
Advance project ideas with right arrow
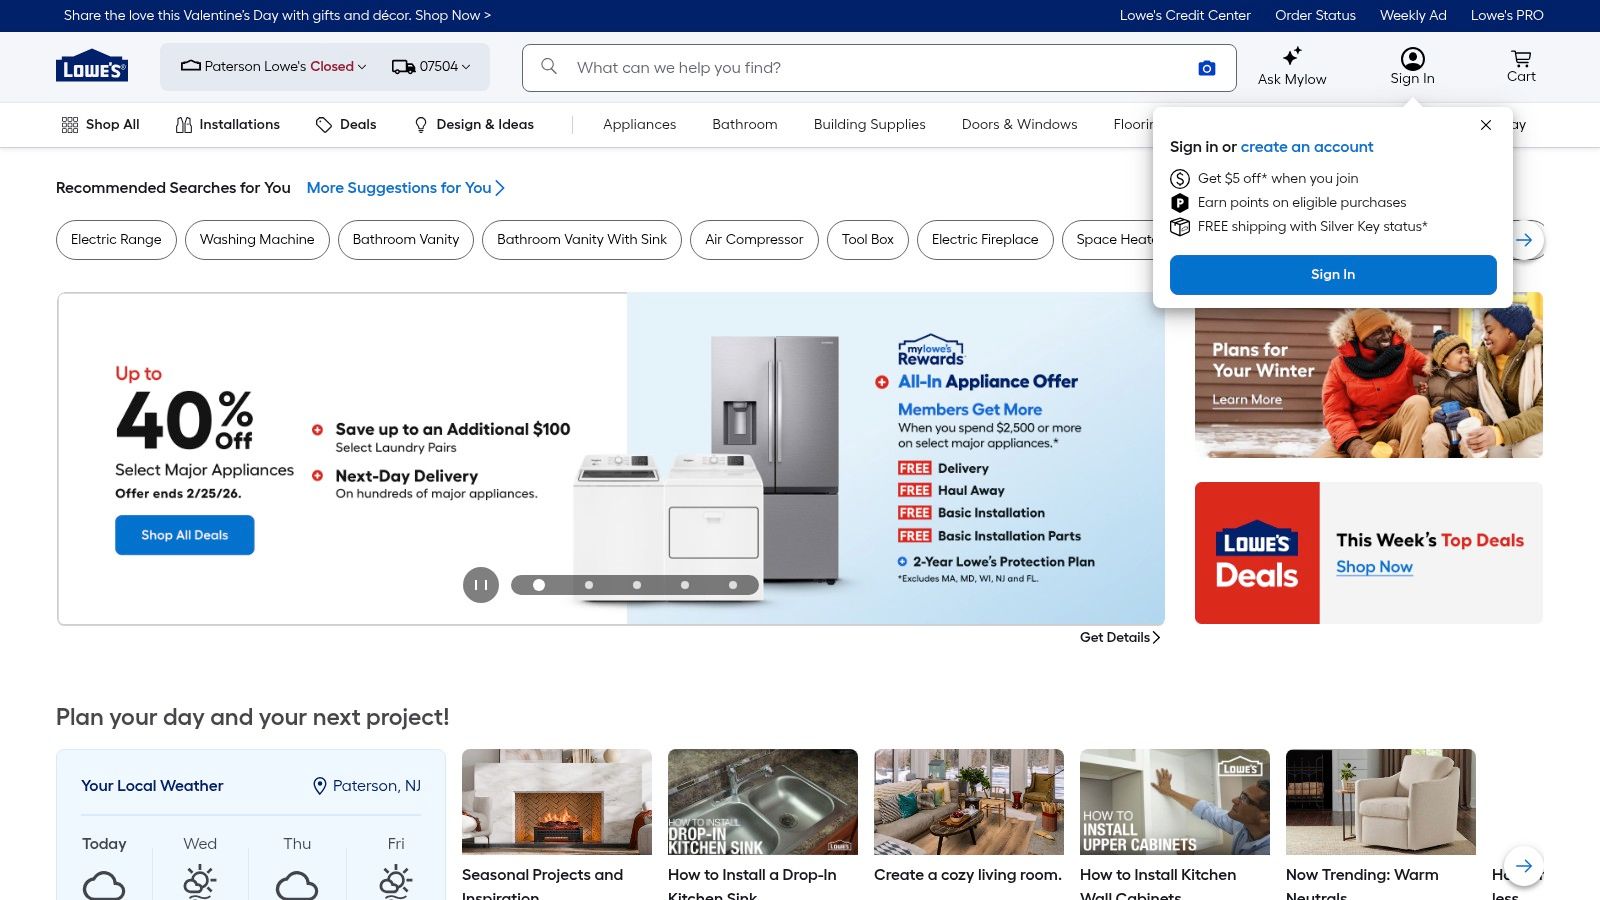pos(1523,866)
